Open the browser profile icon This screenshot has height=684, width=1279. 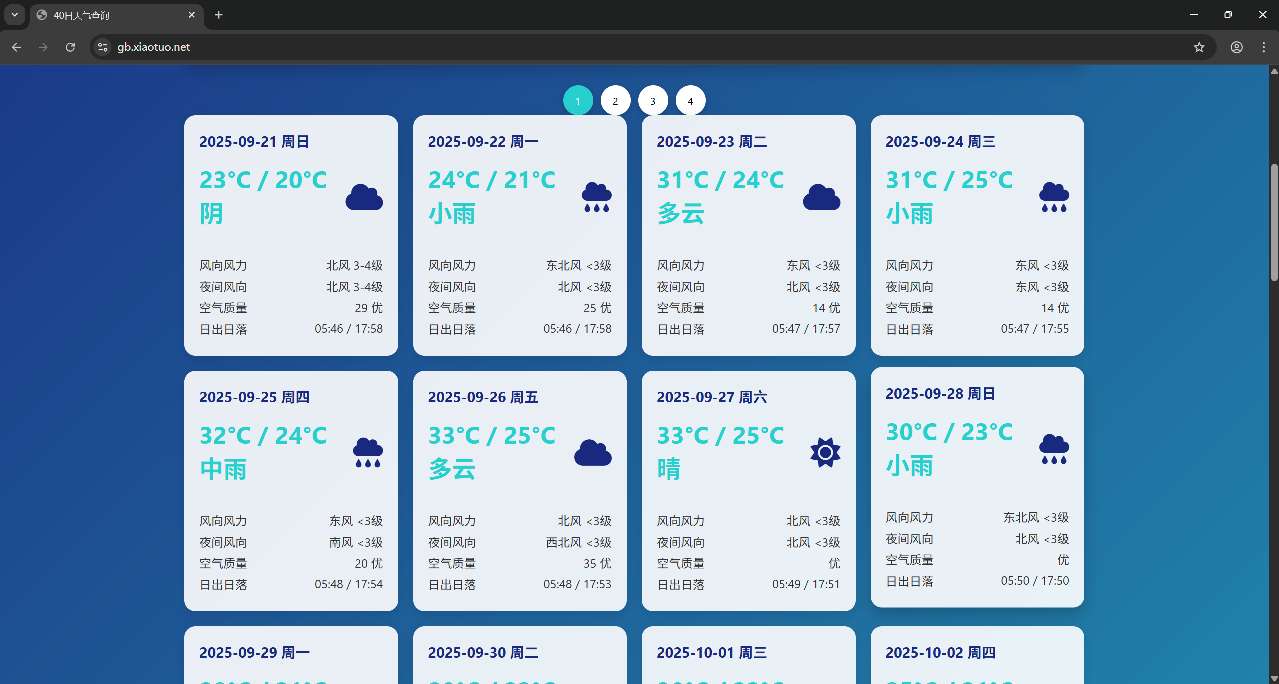point(1236,46)
